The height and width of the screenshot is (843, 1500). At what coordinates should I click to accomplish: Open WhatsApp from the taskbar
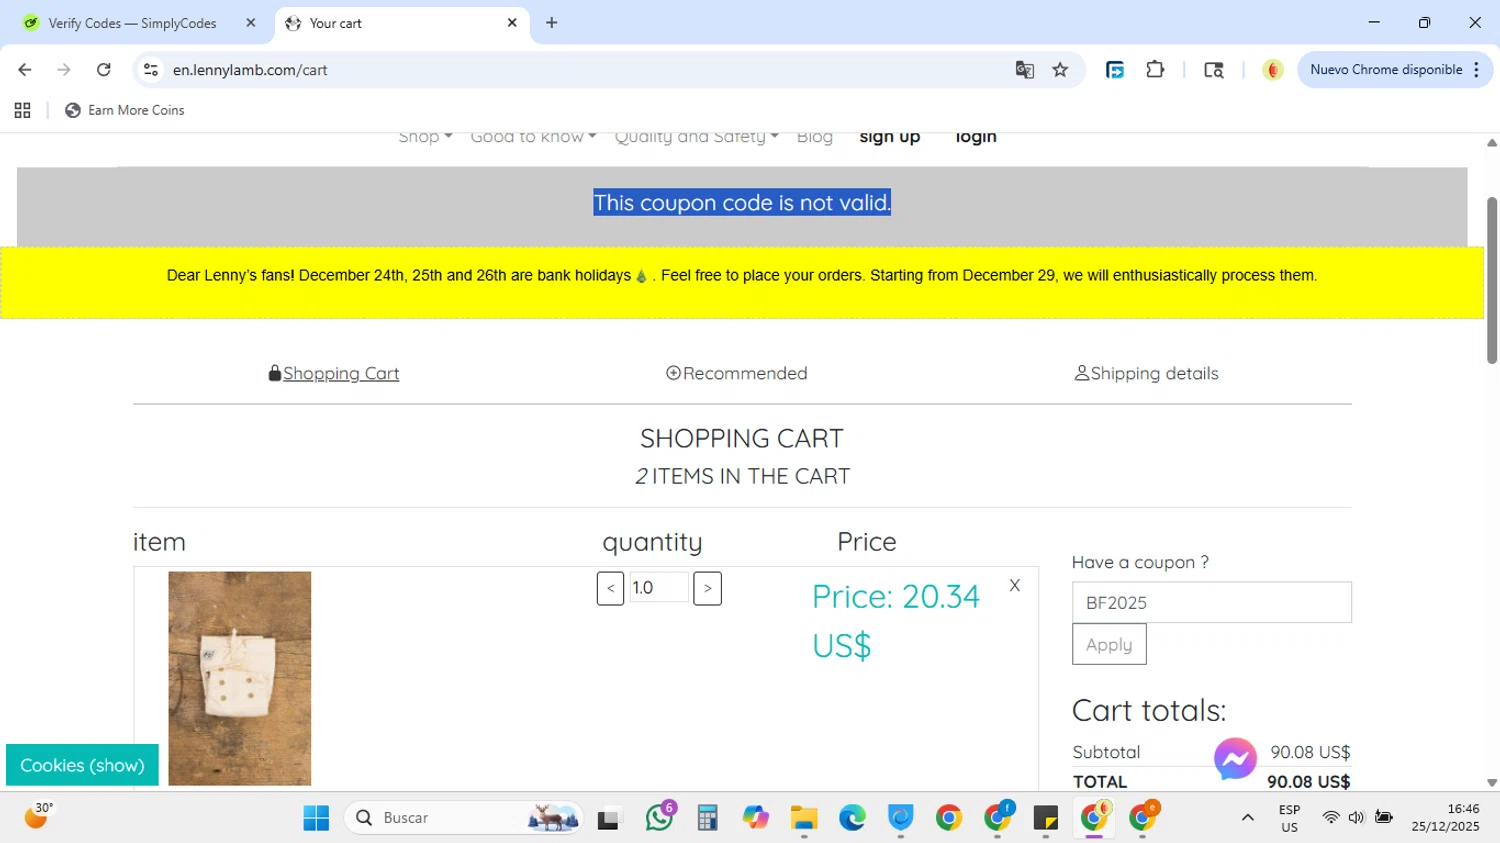click(660, 818)
